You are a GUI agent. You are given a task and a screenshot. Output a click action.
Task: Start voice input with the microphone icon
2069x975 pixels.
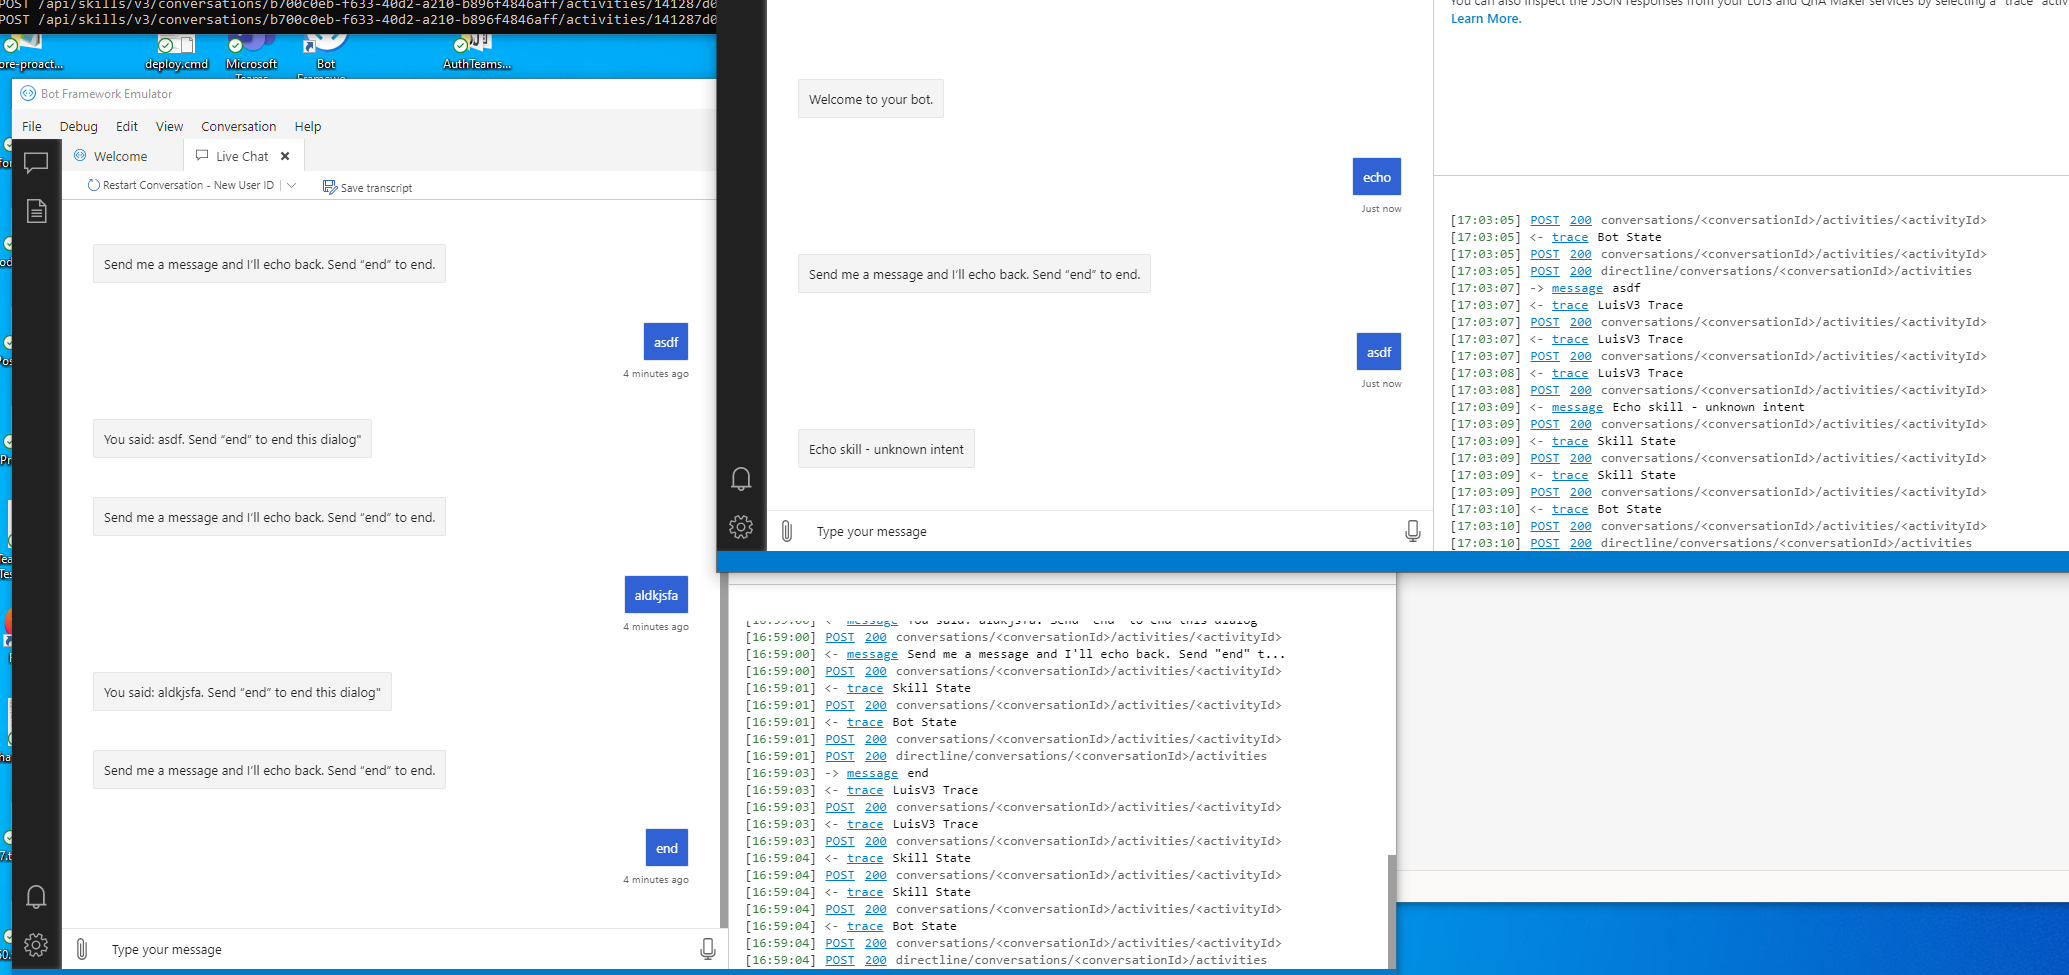tap(708, 948)
